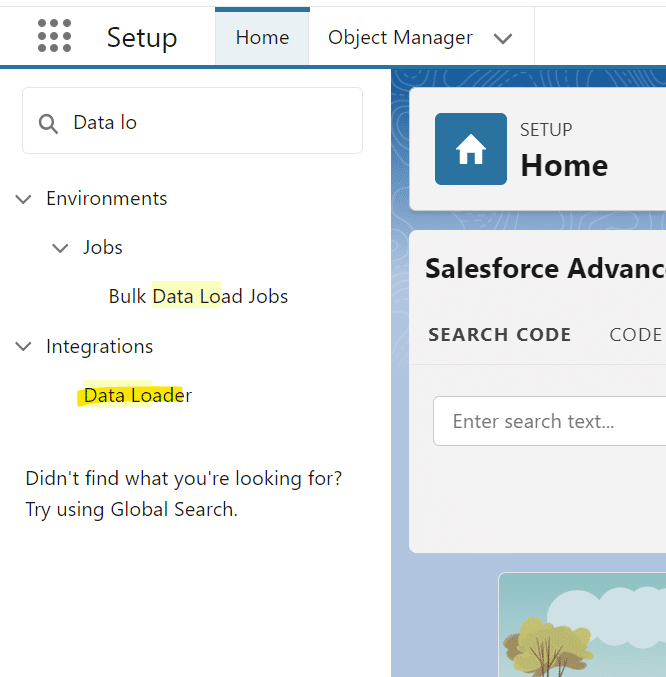Collapse the Environments section chevron
Viewport: 666px width, 677px height.
(24, 199)
